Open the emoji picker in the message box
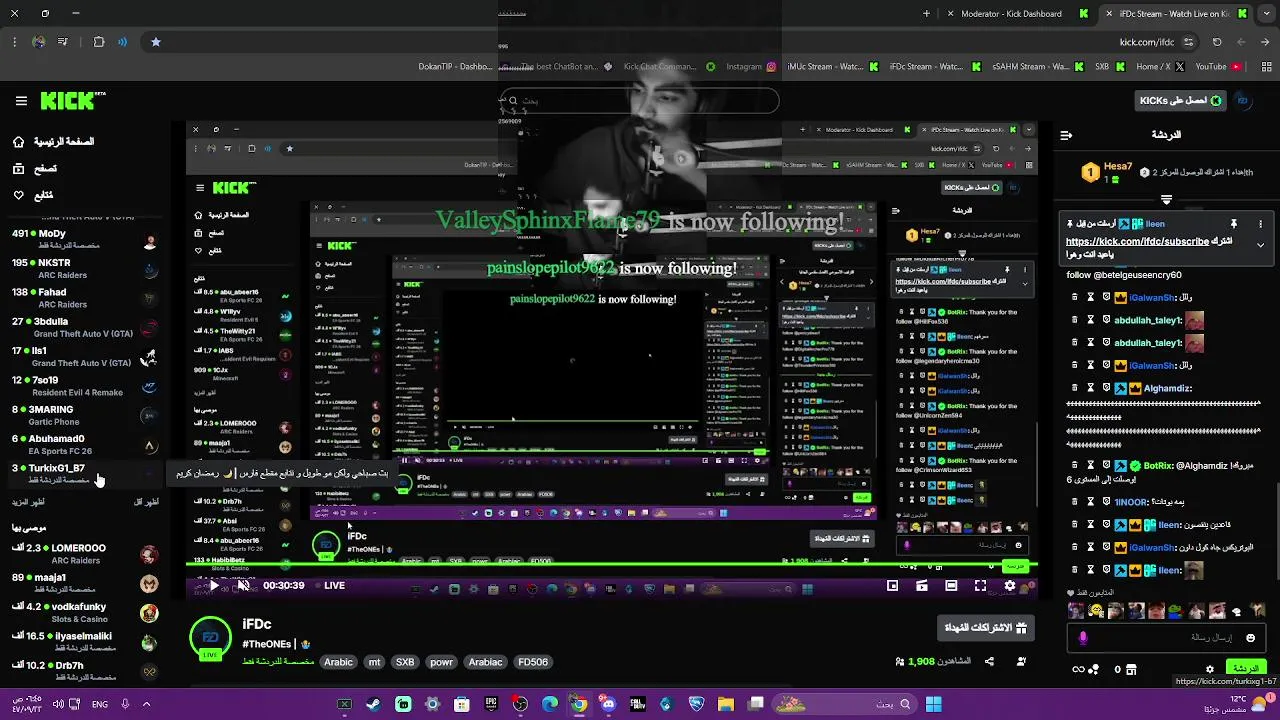The width and height of the screenshot is (1280, 720). [x=1250, y=638]
